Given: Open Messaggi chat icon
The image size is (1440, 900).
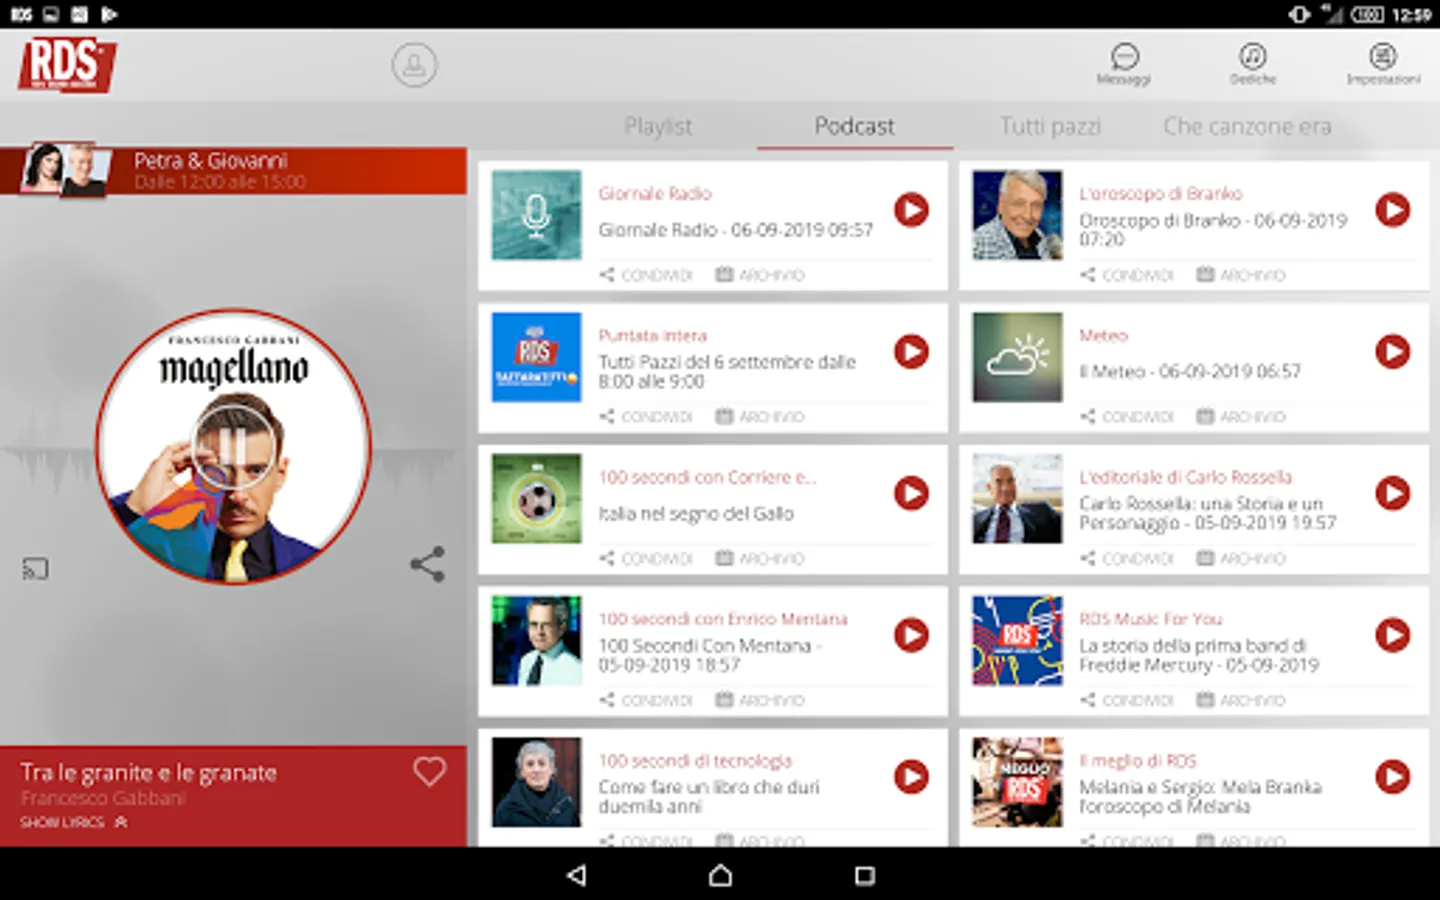Looking at the screenshot, I should (1124, 64).
